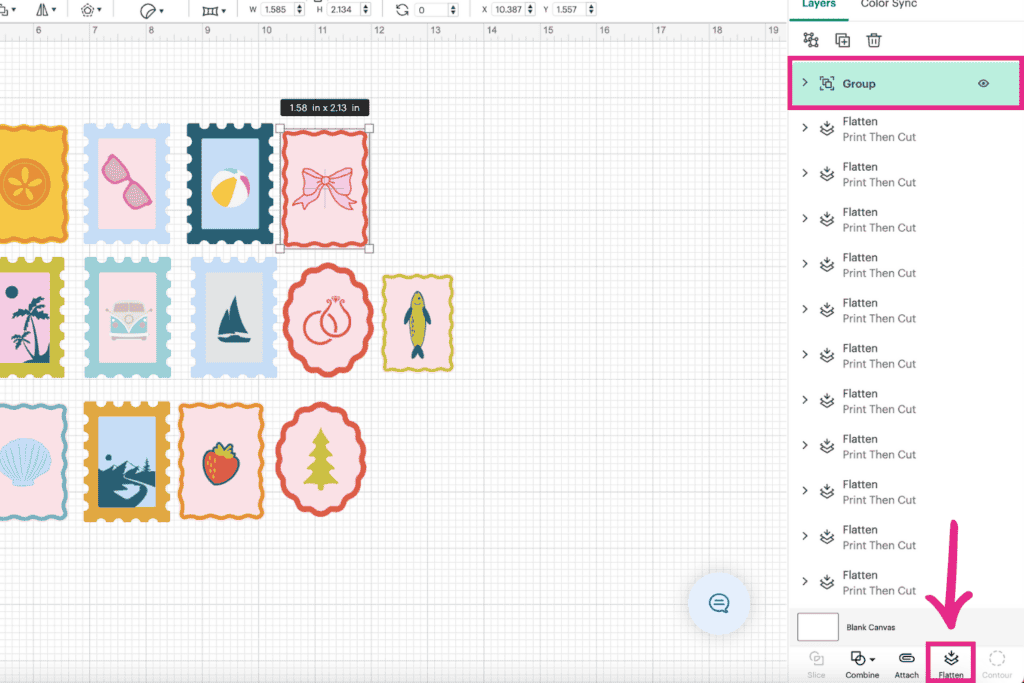Select the wedding rings stamp
The image size is (1024, 683).
328,320
